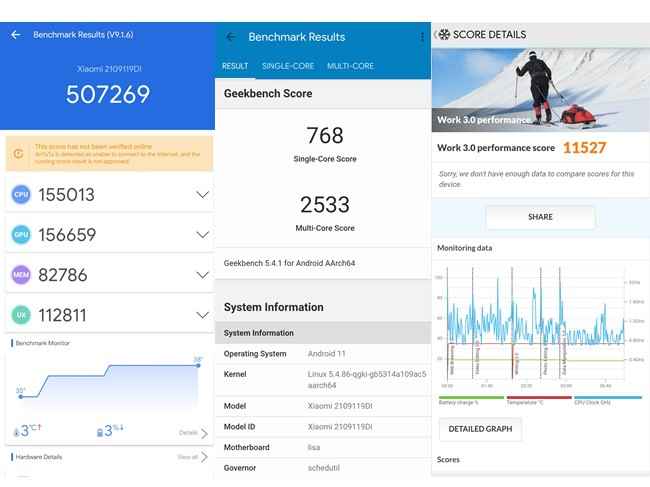Expand the GPU 156659 score row
Screen dimensions: 650x487
202,235
